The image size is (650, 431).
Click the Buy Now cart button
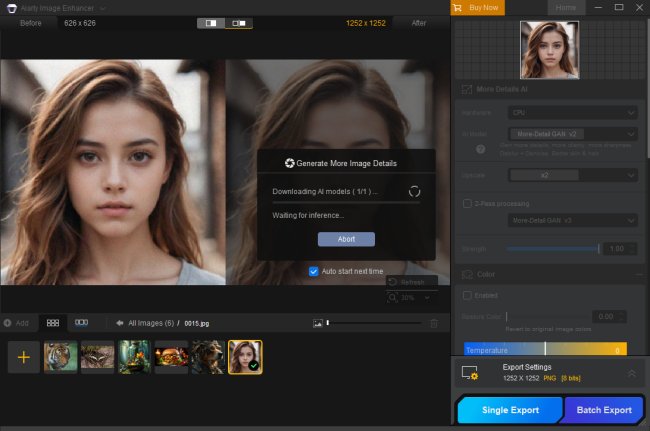(477, 8)
